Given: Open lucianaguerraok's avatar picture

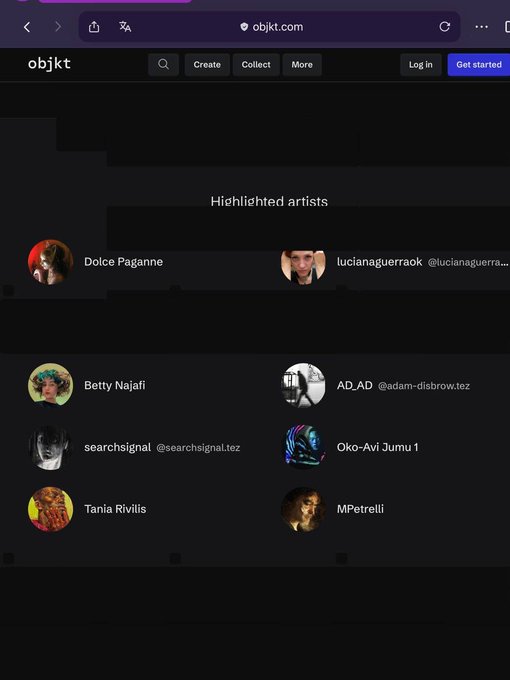Looking at the screenshot, I should click(x=303, y=266).
